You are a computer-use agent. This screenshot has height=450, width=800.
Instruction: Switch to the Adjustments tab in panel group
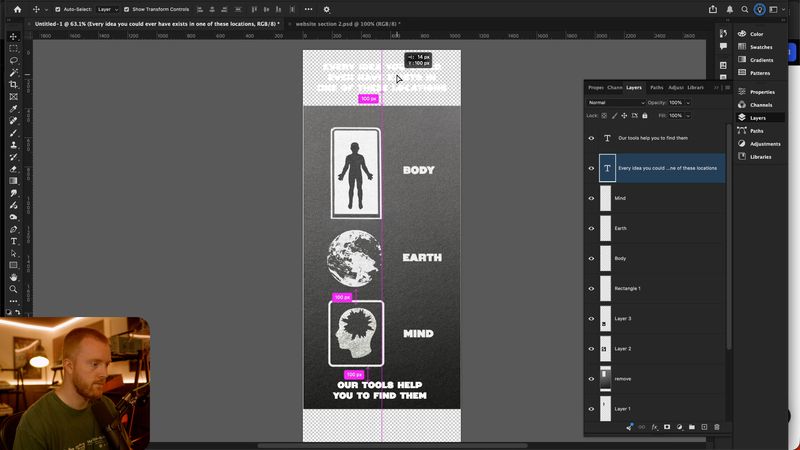(676, 88)
